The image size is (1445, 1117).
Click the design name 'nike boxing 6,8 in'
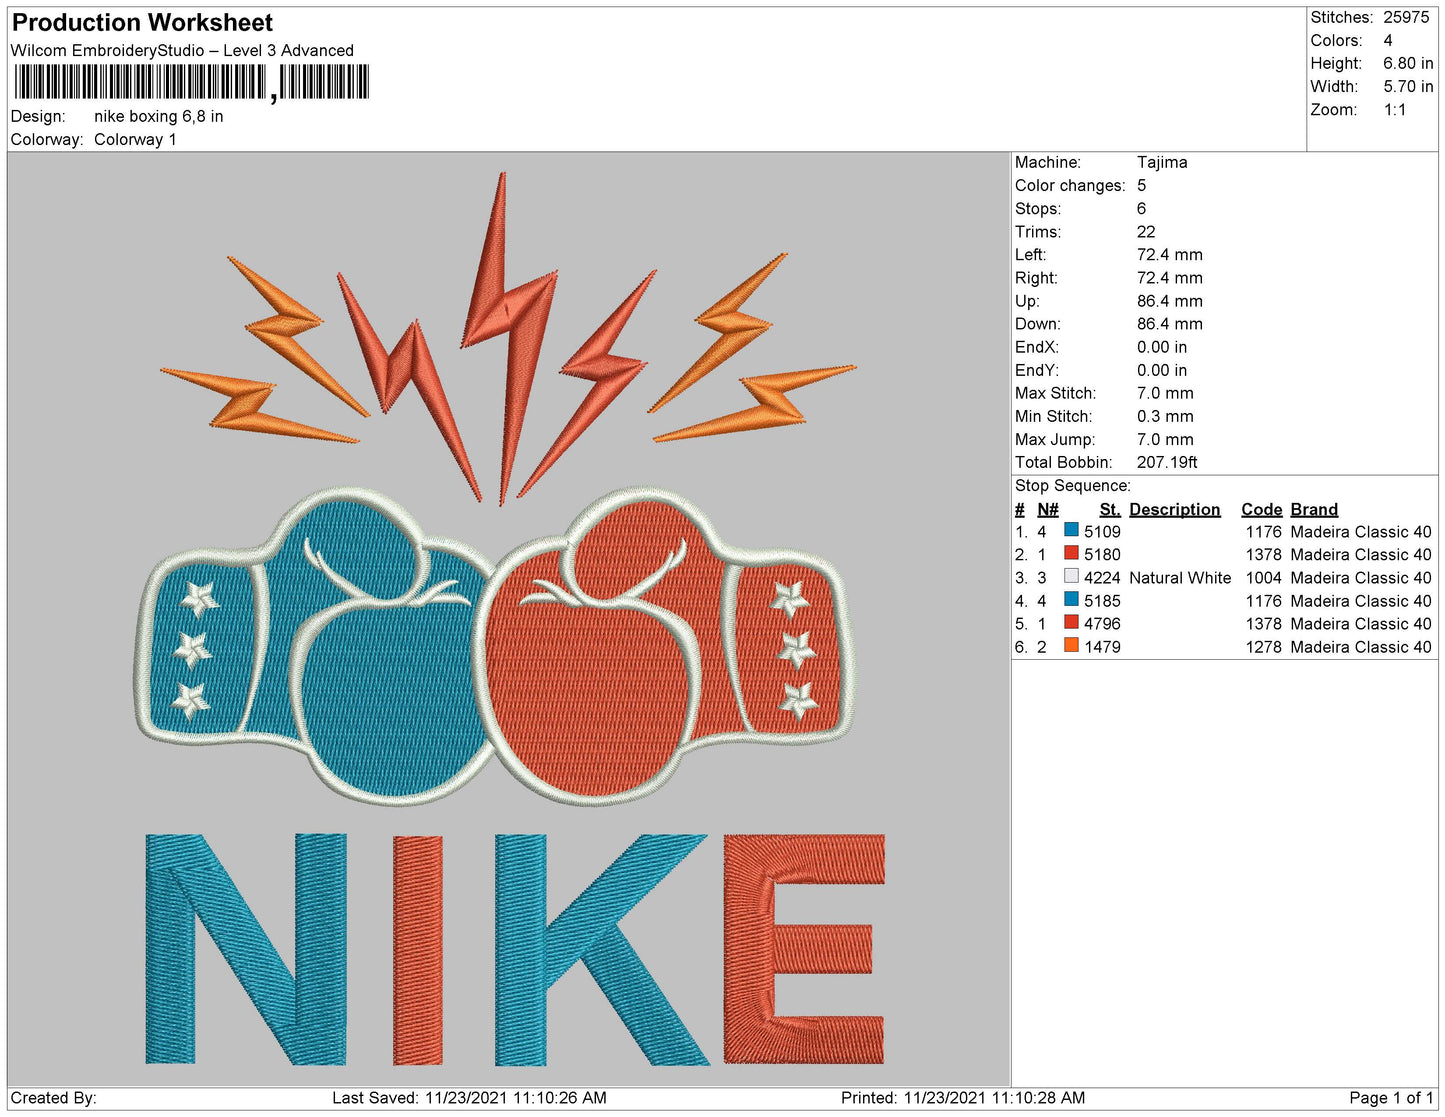click(x=159, y=117)
